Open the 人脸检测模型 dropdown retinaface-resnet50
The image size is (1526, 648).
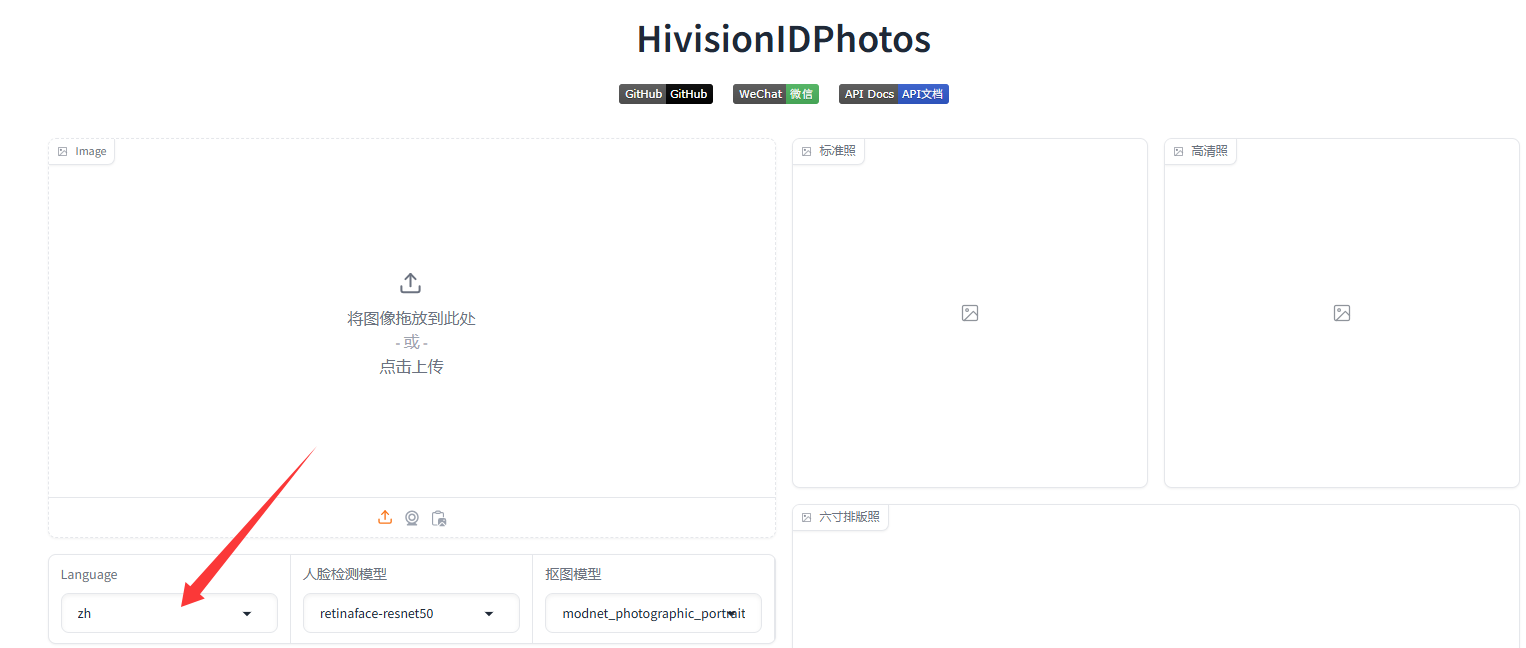tap(411, 613)
